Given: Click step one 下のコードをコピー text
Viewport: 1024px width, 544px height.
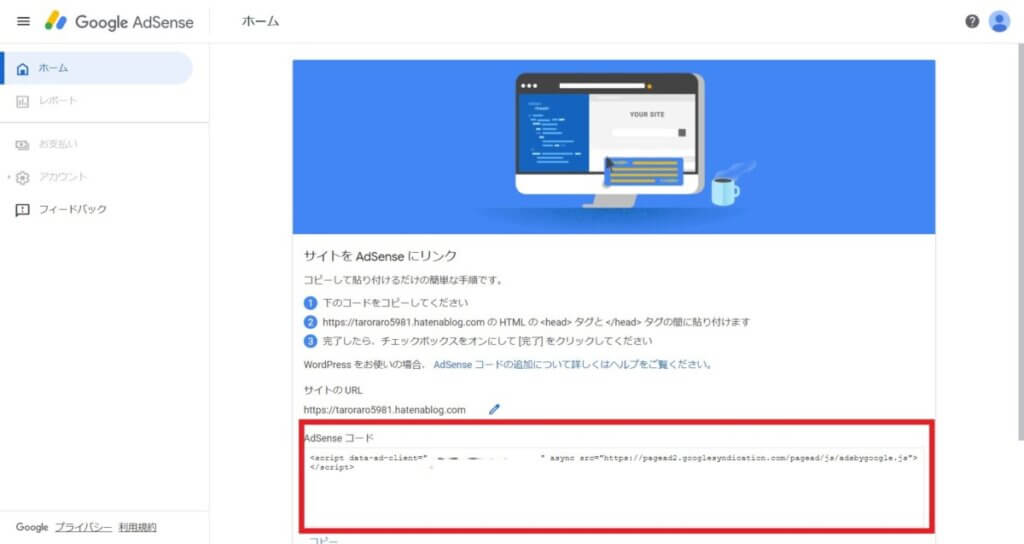Looking at the screenshot, I should click(395, 302).
